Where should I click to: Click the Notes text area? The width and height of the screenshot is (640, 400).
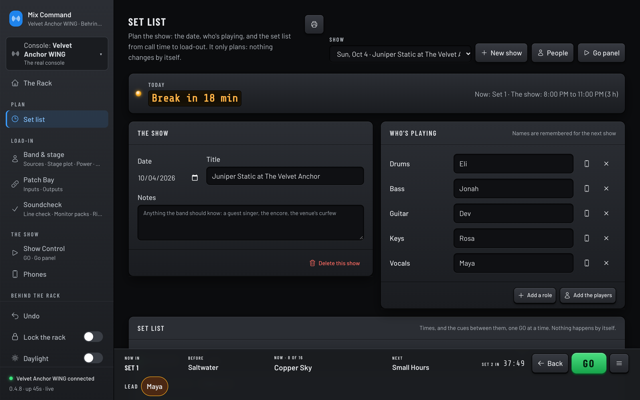(251, 222)
